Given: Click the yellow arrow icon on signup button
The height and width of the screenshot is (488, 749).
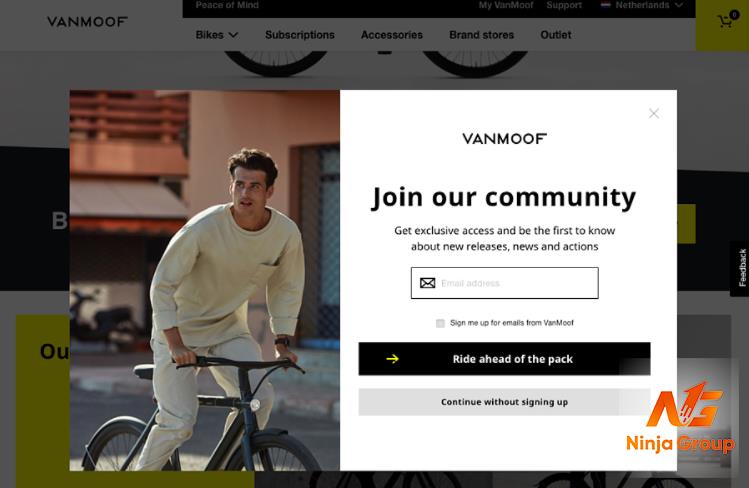Looking at the screenshot, I should [x=393, y=359].
